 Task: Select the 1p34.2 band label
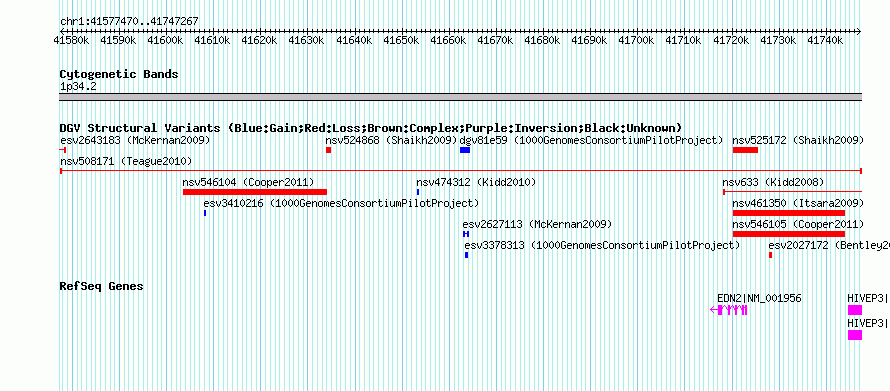[x=78, y=87]
